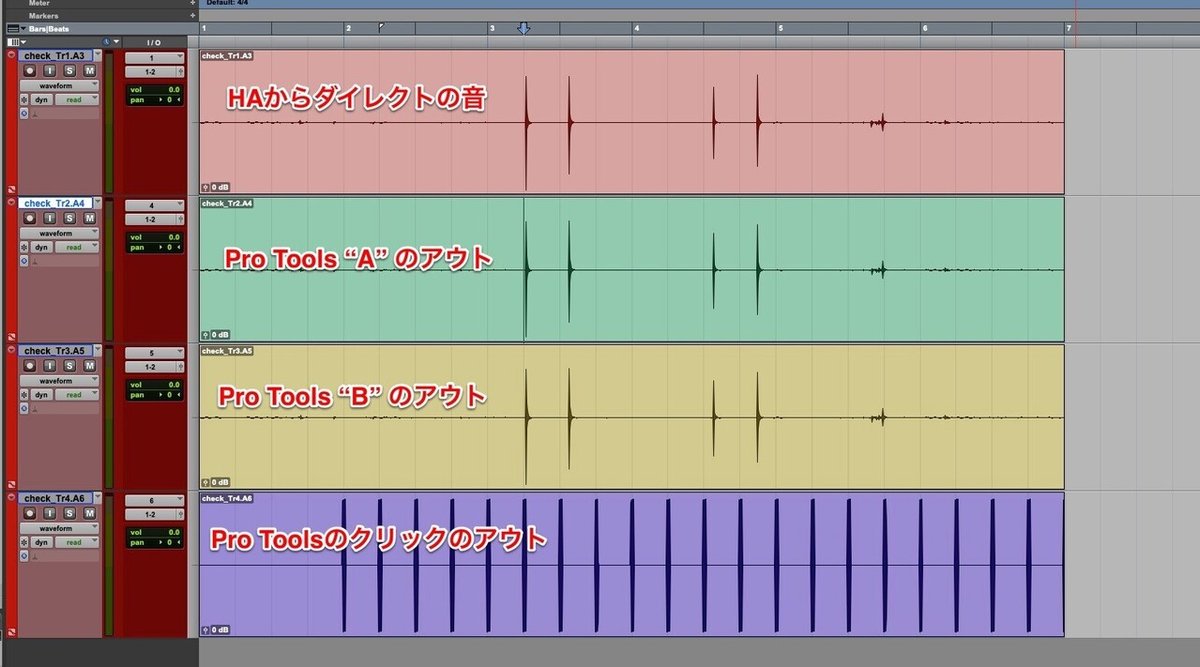Click the timebase clock icon in track header

[x=106, y=41]
